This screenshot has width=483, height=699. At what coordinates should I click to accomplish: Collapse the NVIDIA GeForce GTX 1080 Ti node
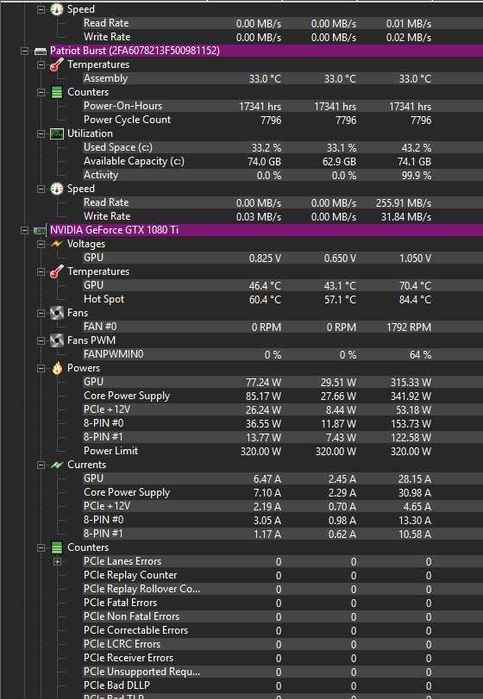point(25,230)
